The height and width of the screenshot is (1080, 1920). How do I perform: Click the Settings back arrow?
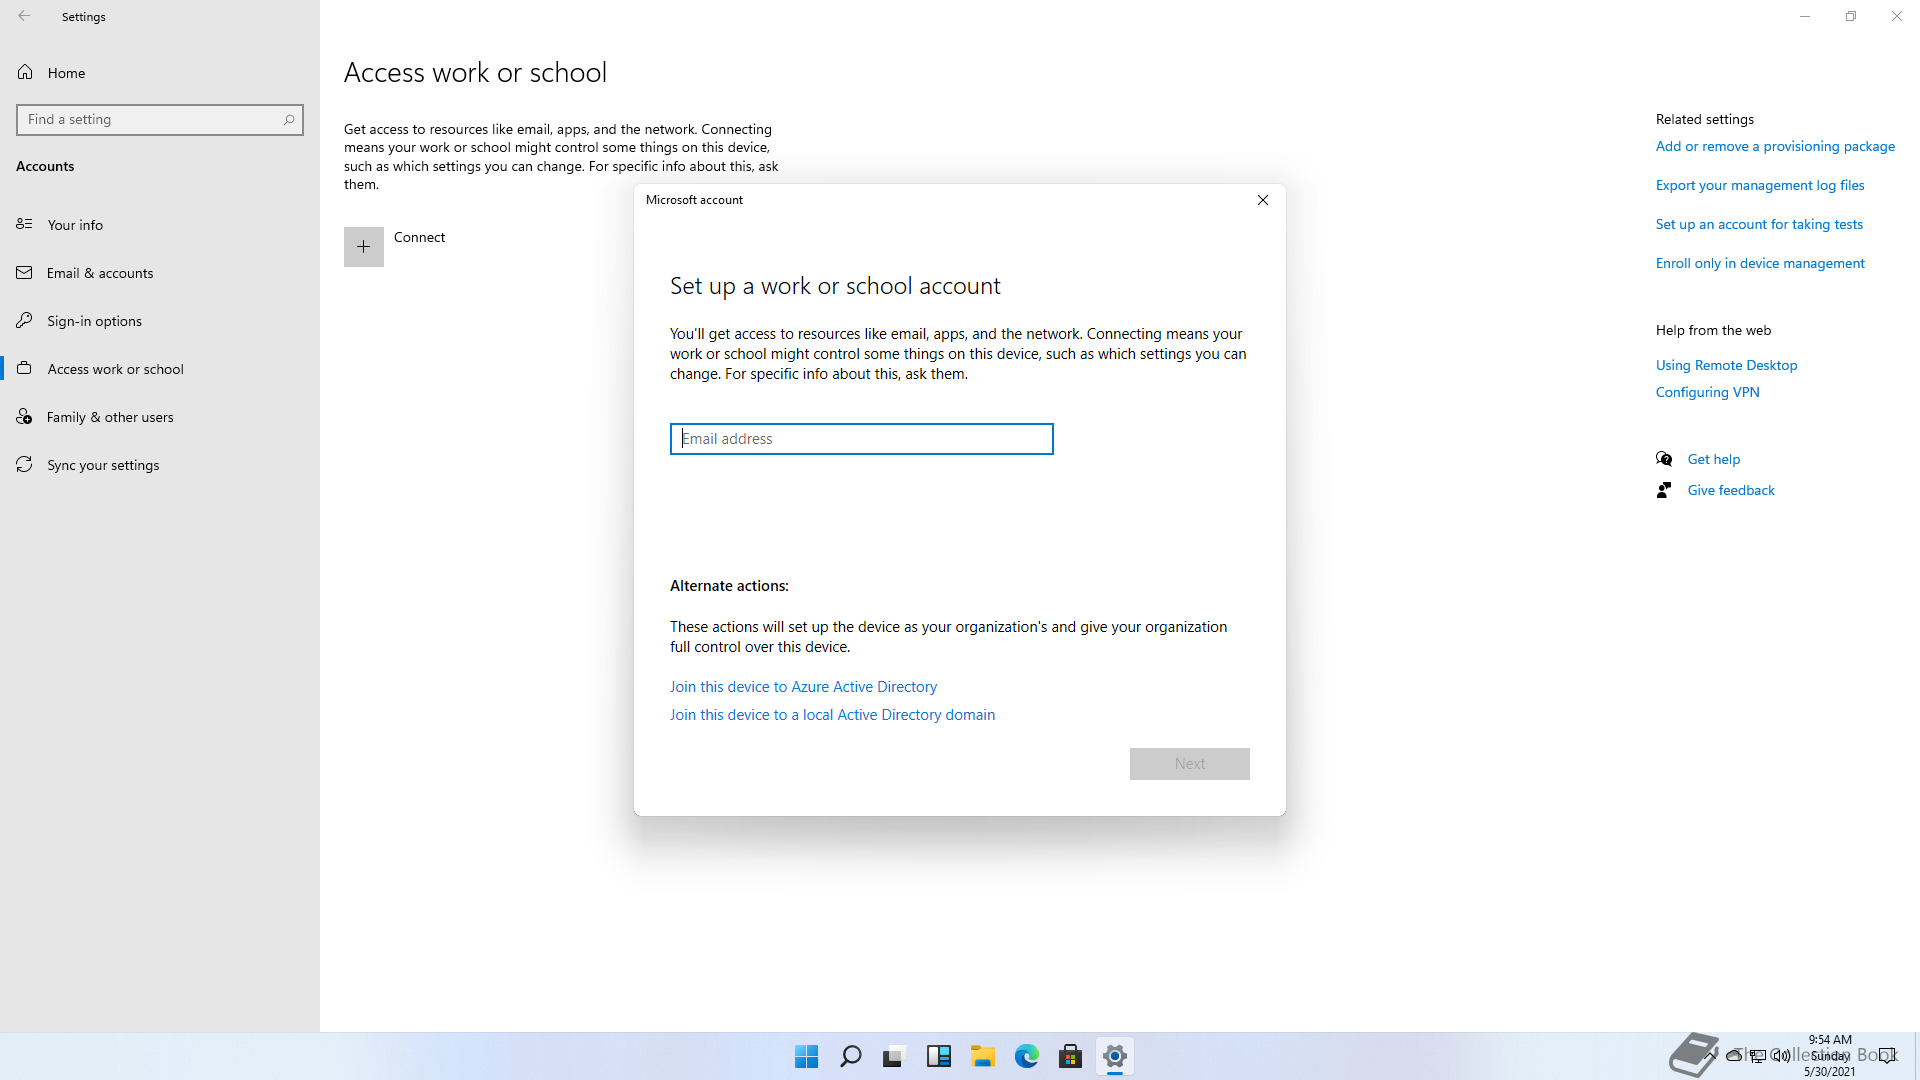(x=24, y=16)
